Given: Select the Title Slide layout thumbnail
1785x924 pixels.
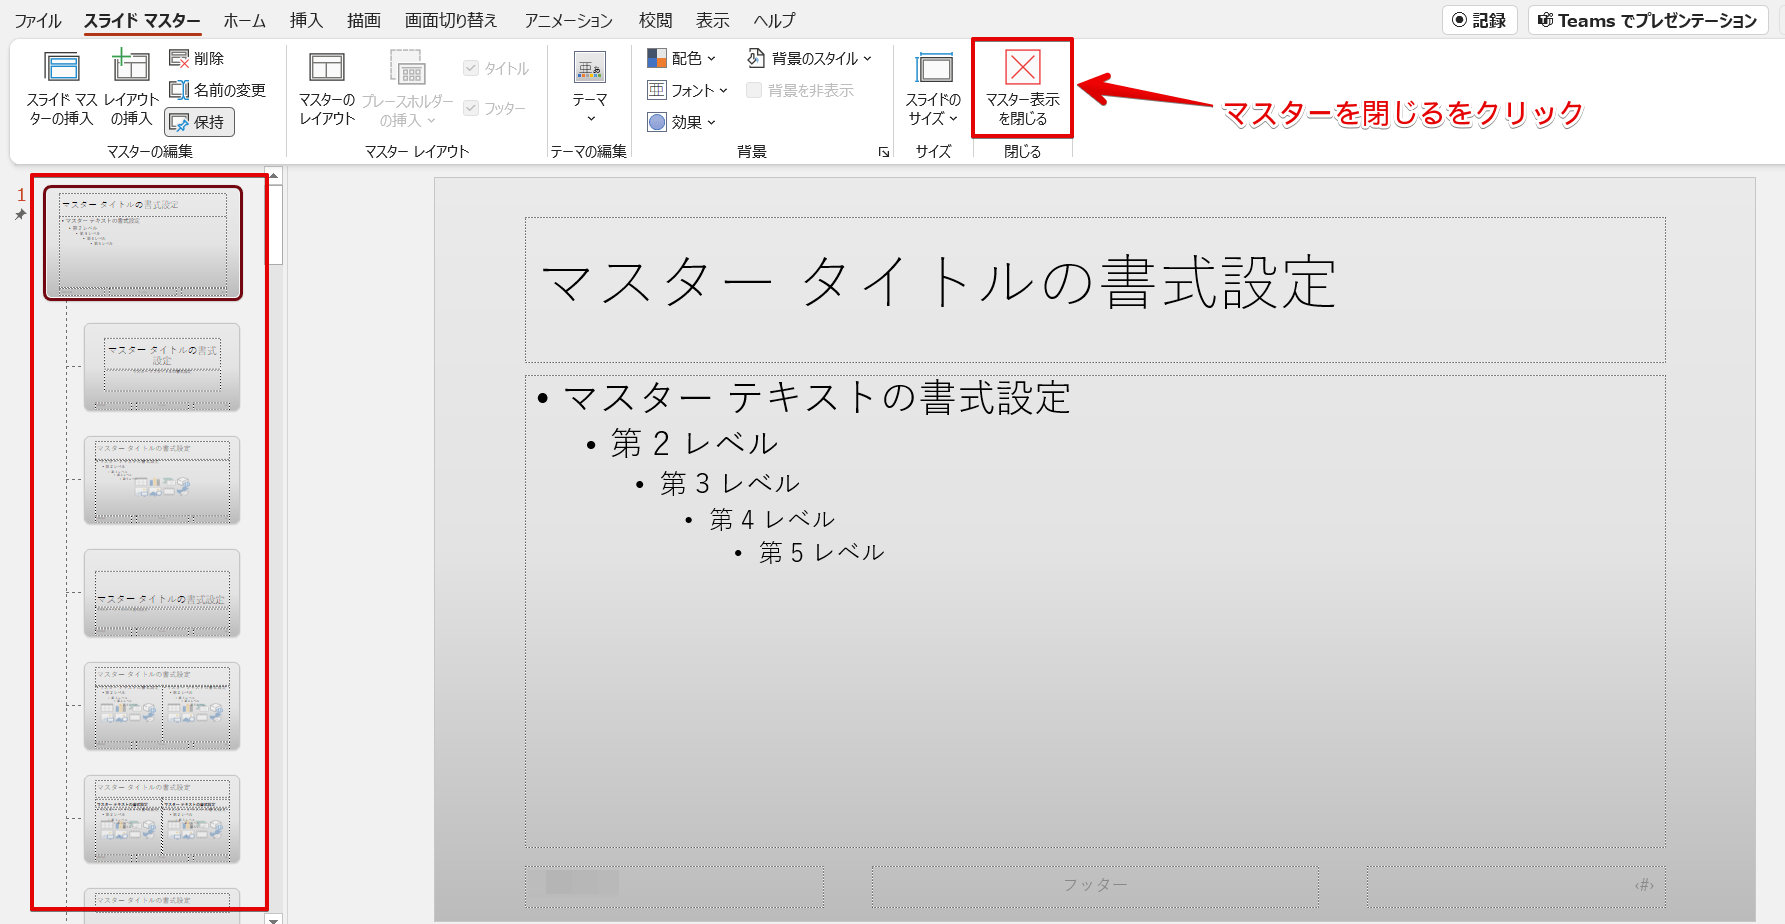Looking at the screenshot, I should [162, 367].
